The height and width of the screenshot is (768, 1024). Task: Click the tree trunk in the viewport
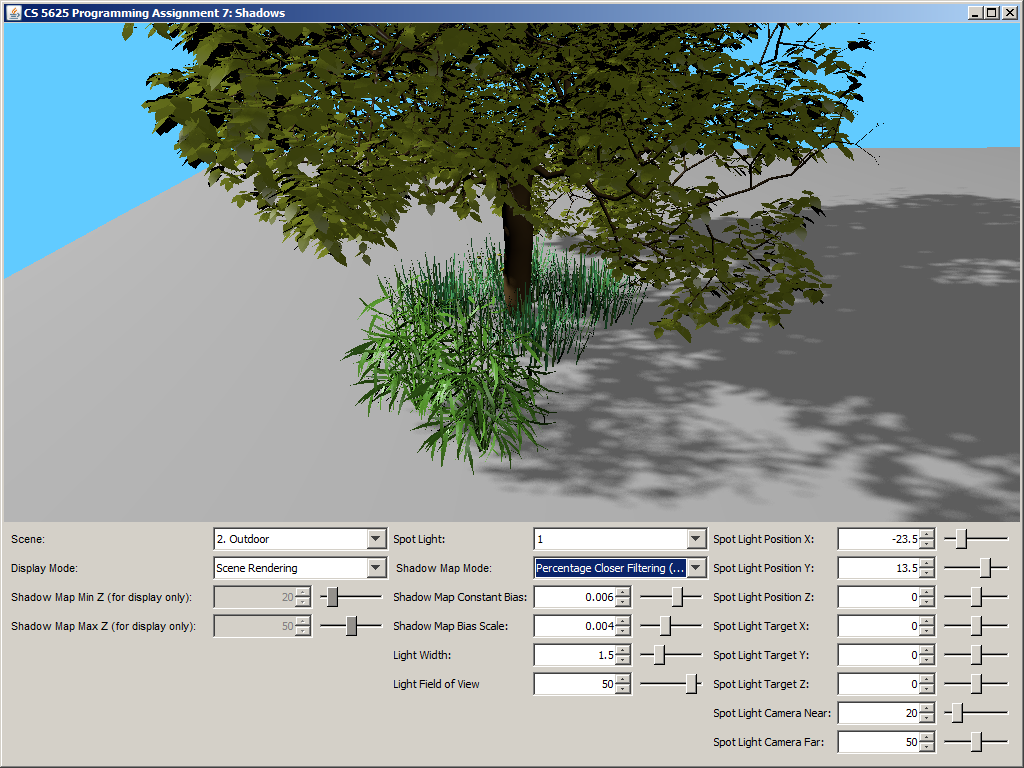pos(518,250)
